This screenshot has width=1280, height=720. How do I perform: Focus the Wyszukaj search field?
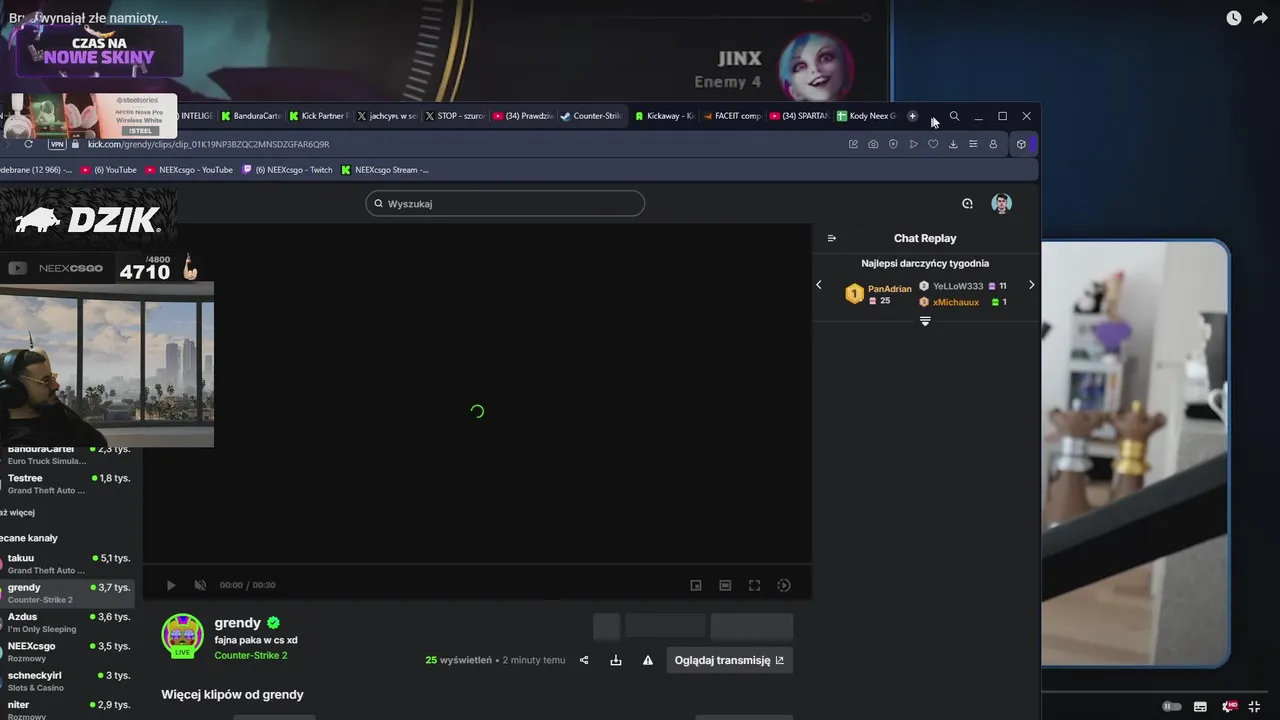click(505, 203)
